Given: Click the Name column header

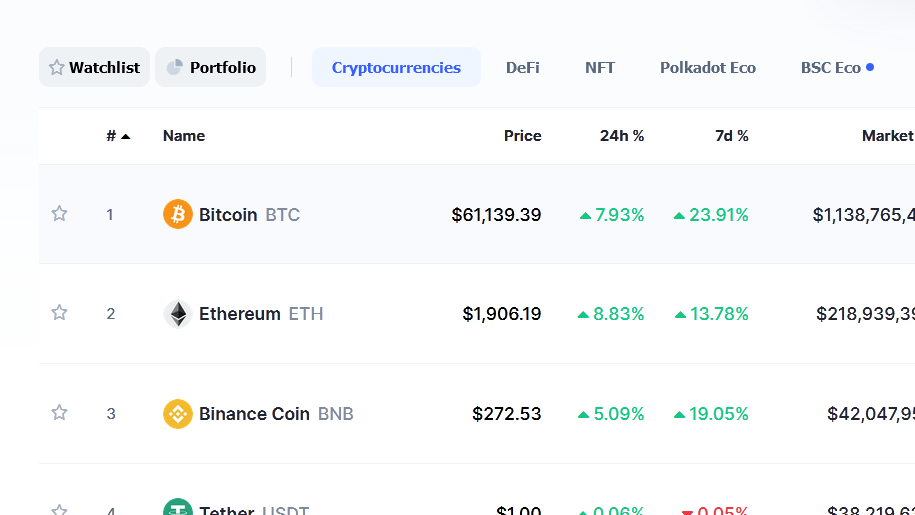Looking at the screenshot, I should [x=184, y=136].
